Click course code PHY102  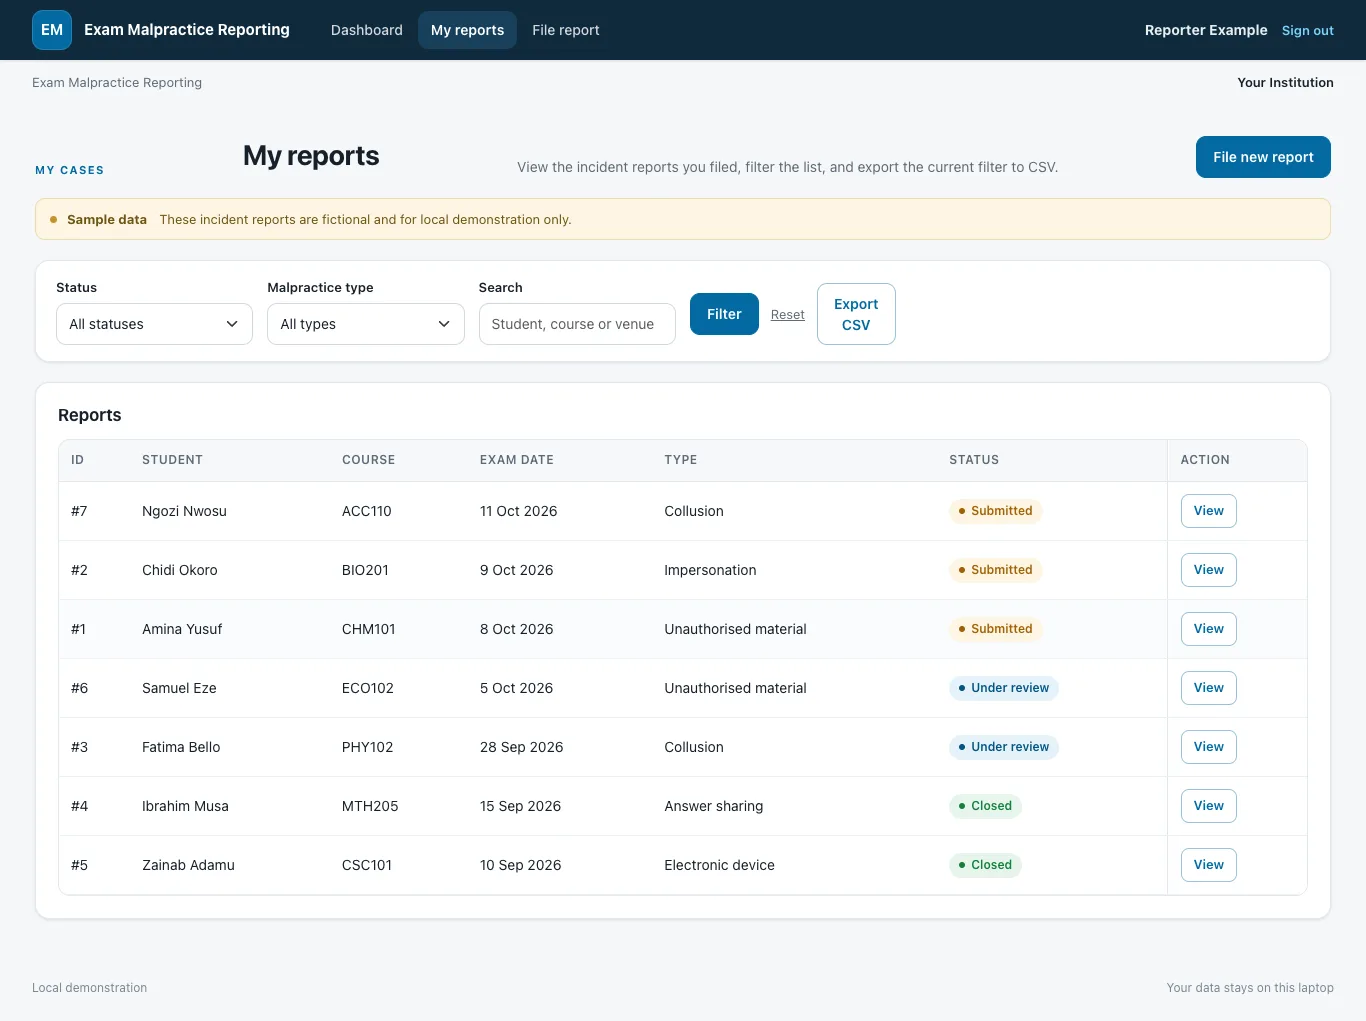(x=368, y=747)
